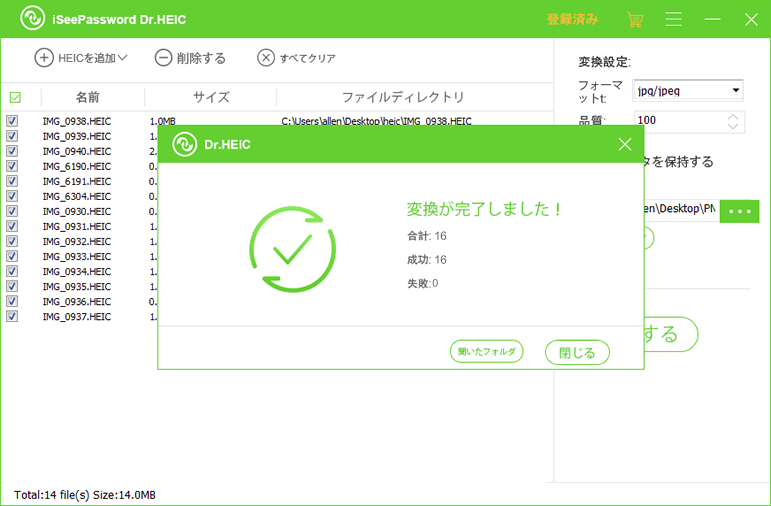Select the IMG_6190.HEIC file name
The image size is (771, 506).
coord(77,166)
